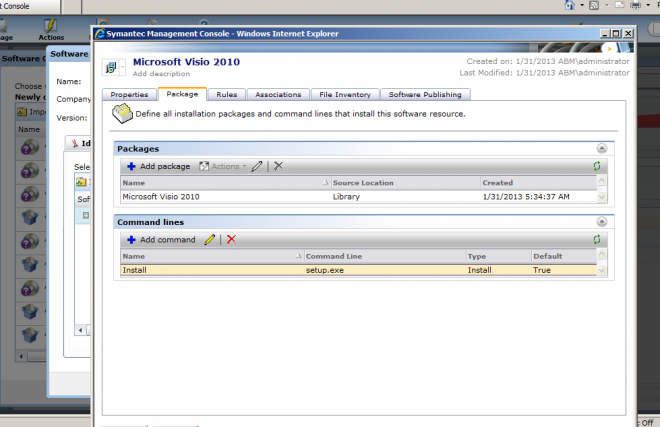Click the yellow arrow button in dialog header

[x=609, y=48]
